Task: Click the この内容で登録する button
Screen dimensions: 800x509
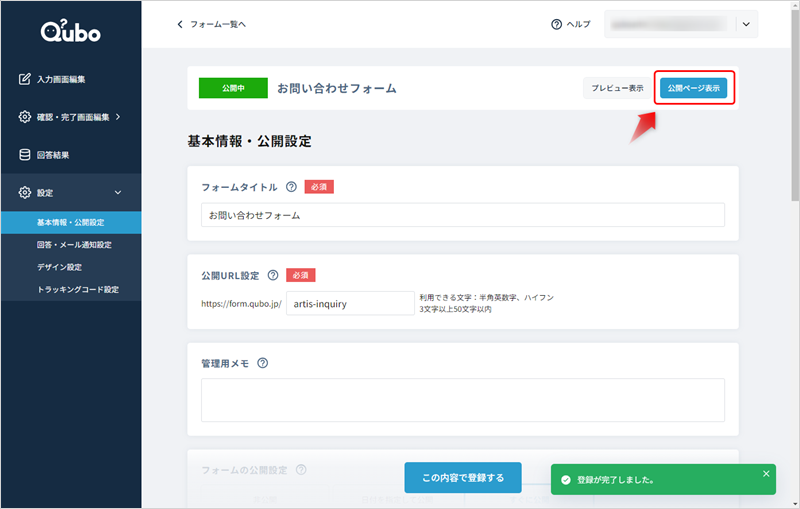Action: 463,477
